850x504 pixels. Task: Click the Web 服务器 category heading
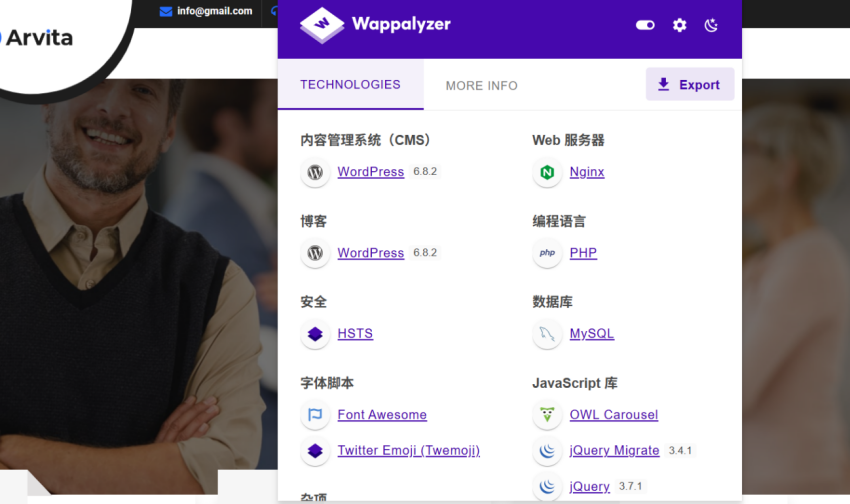[568, 140]
